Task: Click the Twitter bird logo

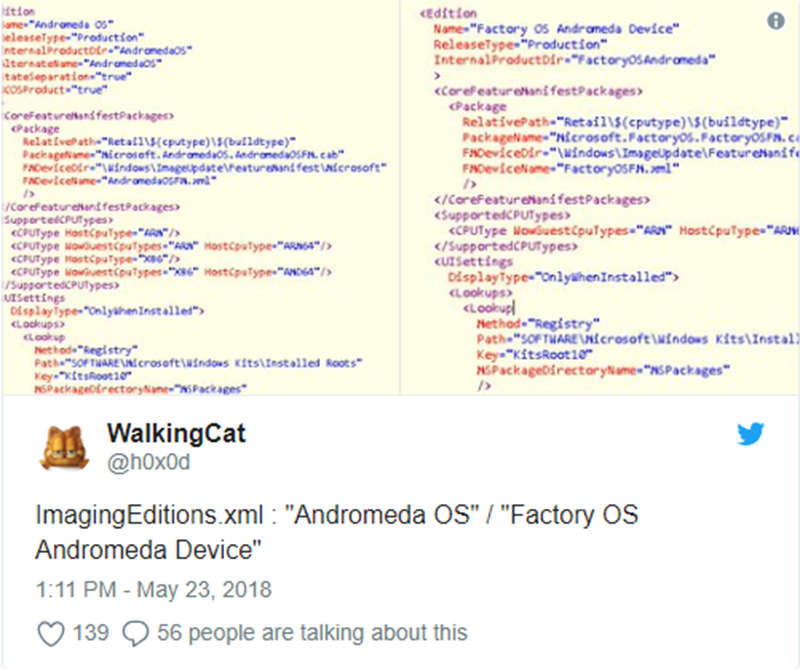Action: 750,434
